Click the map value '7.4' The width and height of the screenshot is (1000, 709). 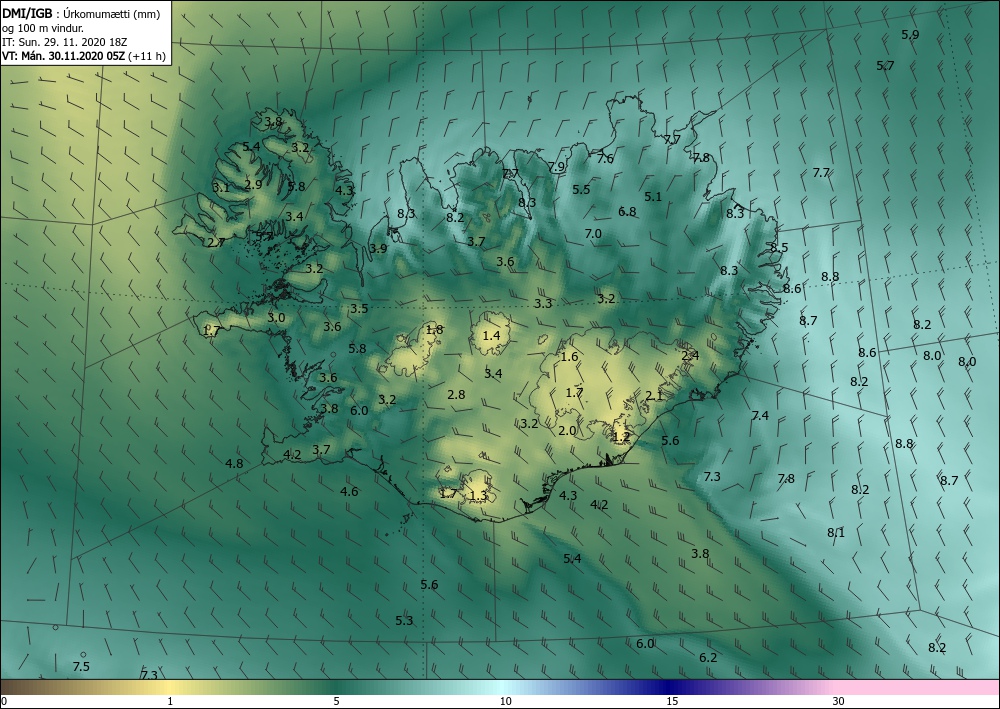(x=760, y=416)
